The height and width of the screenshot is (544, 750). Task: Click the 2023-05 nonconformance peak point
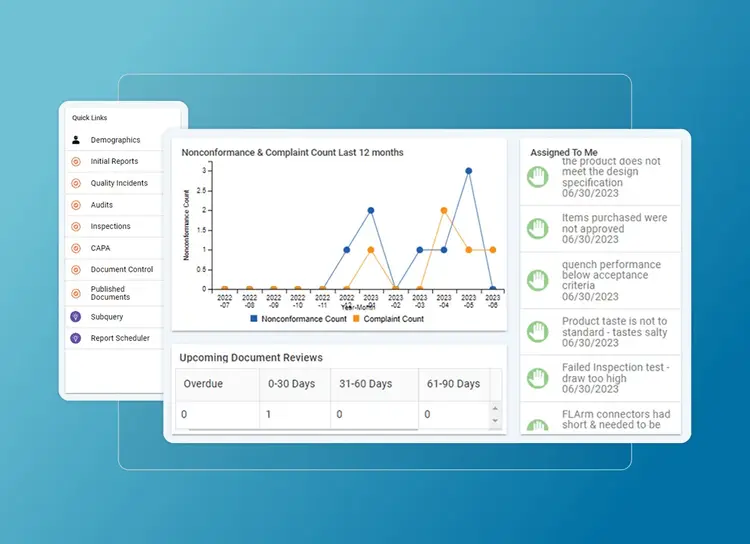pyautogui.click(x=469, y=171)
